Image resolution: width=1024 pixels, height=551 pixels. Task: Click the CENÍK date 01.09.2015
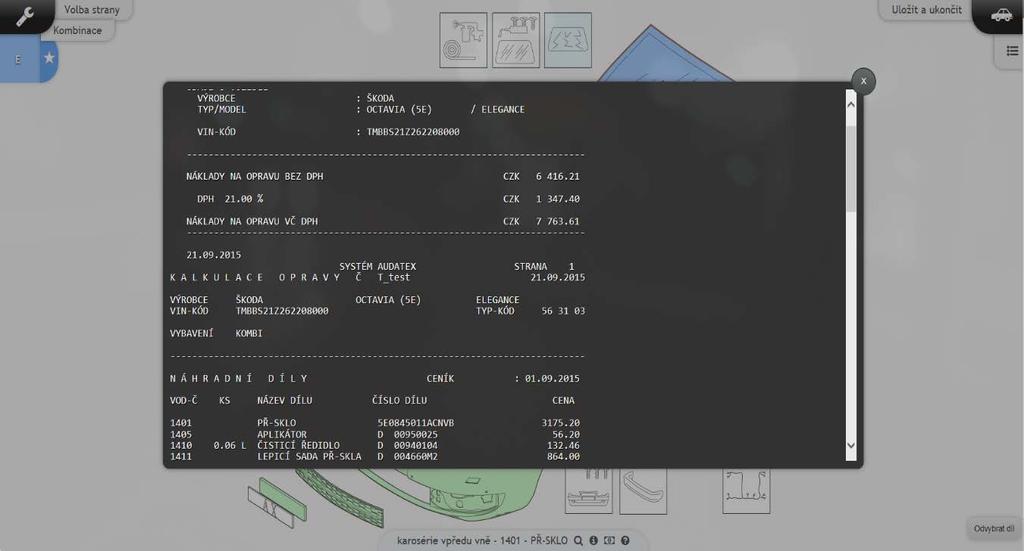coord(552,379)
